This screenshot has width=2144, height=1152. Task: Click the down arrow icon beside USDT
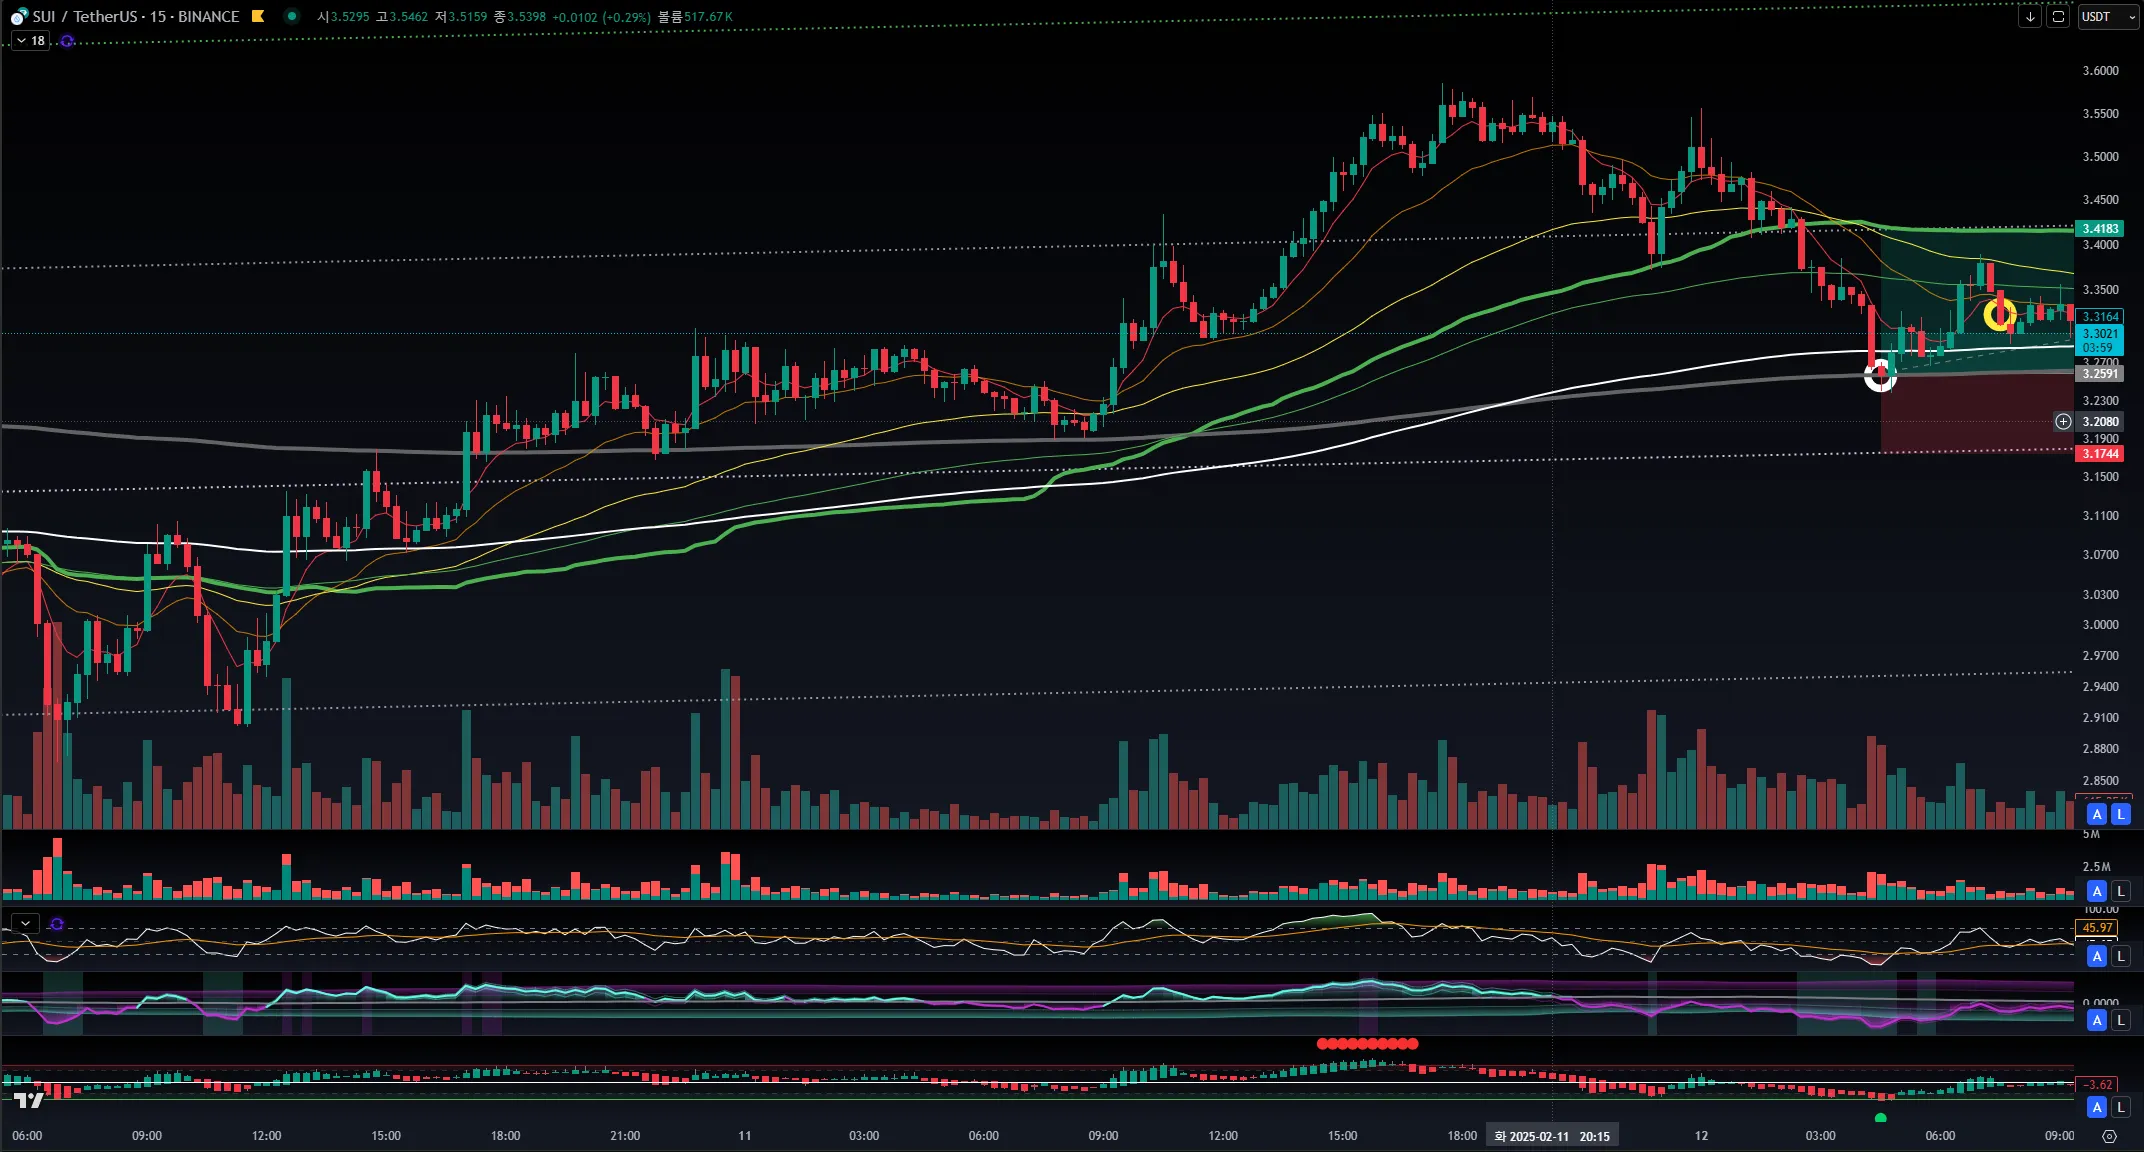[2030, 17]
